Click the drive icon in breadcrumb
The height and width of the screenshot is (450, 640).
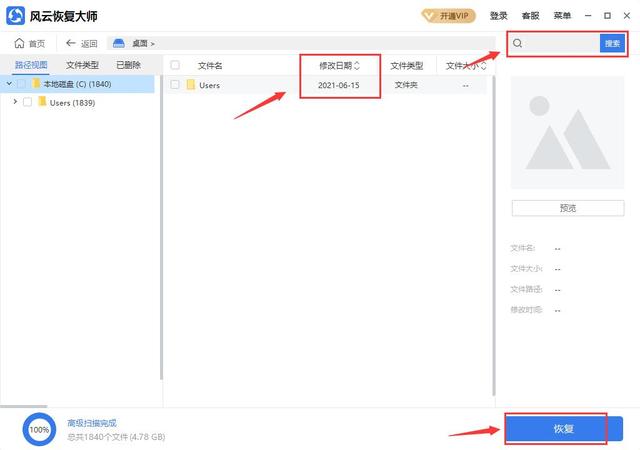119,43
